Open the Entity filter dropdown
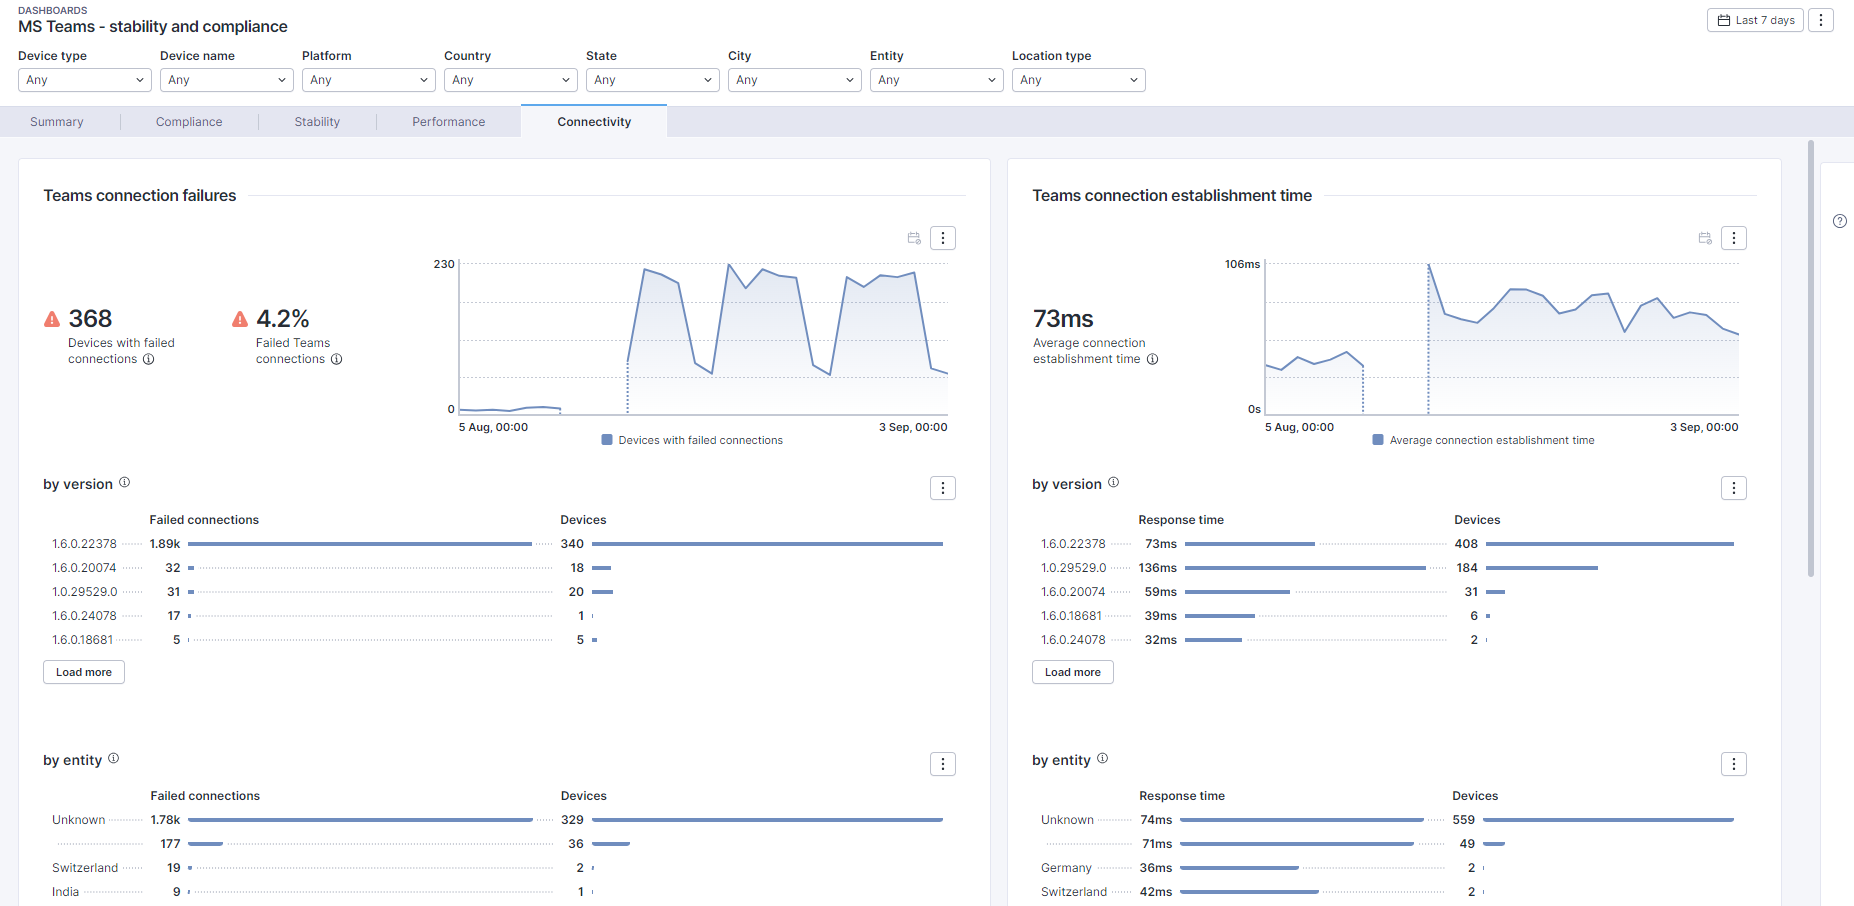The width and height of the screenshot is (1854, 906). pos(937,80)
